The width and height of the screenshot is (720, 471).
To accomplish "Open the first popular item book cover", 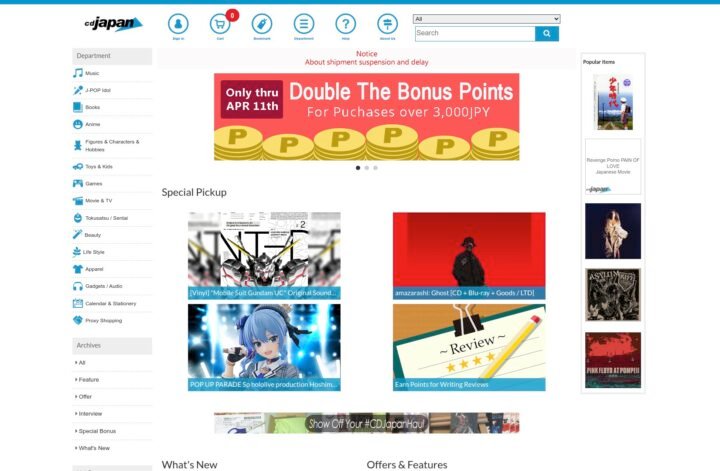I will coord(613,103).
